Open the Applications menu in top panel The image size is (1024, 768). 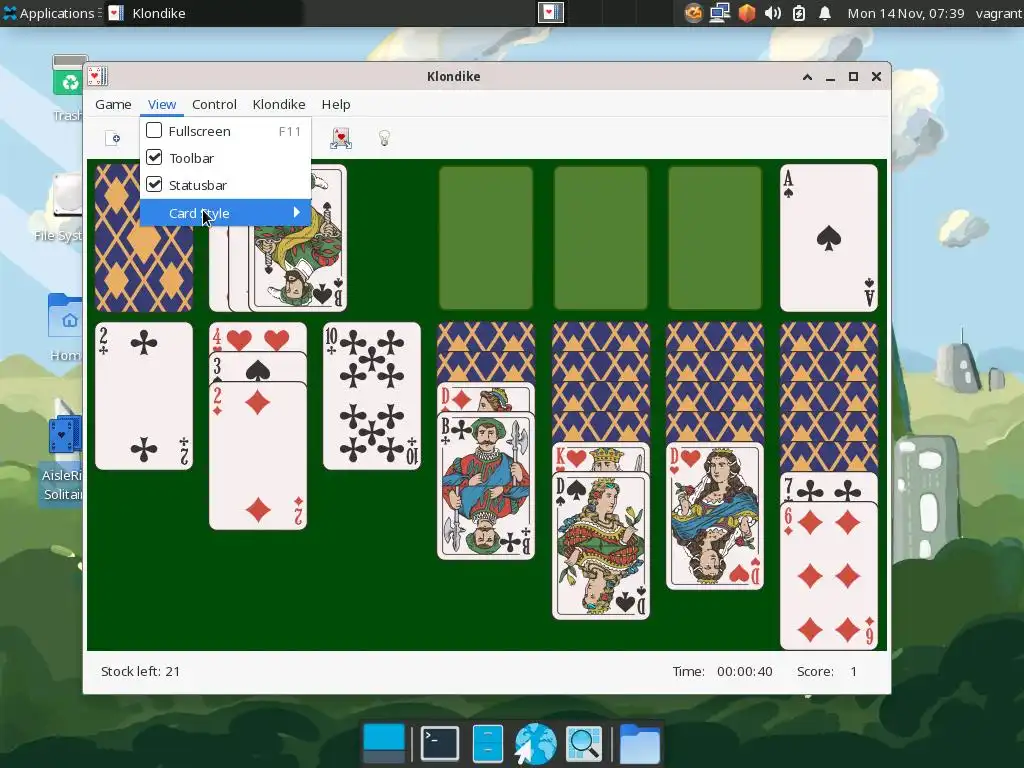(51, 13)
